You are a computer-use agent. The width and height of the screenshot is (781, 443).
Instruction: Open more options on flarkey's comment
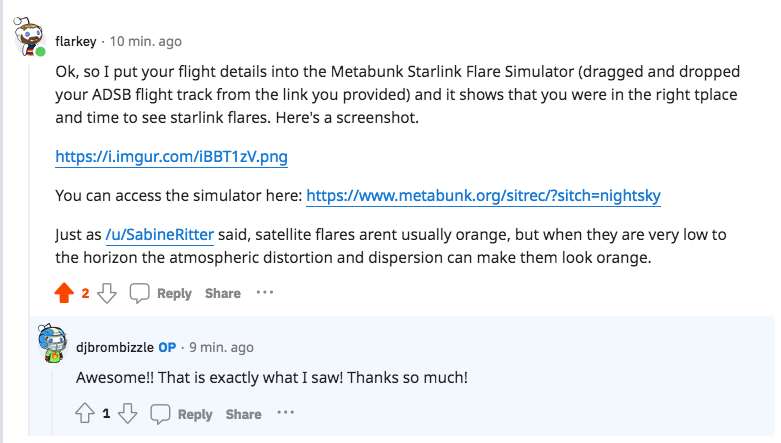[264, 293]
